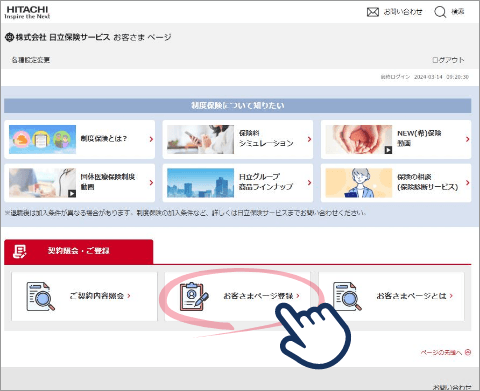Click the document icon in 契約照会・ご登録 tab
This screenshot has width=480, height=391.
click(19, 251)
